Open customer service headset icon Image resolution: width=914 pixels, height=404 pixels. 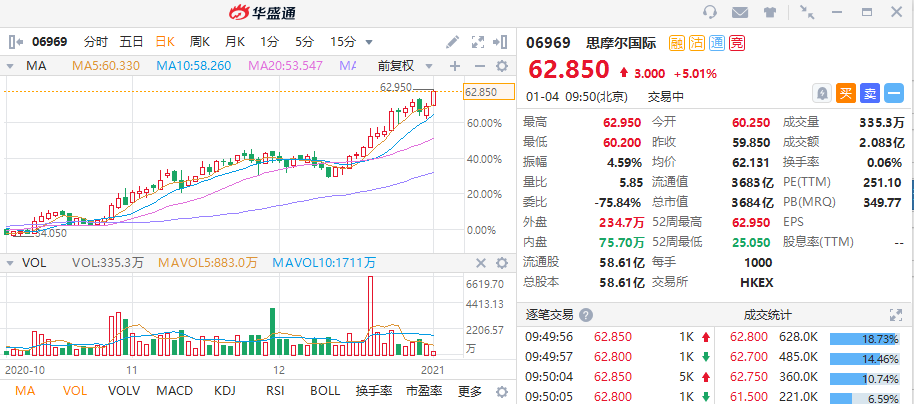point(710,12)
